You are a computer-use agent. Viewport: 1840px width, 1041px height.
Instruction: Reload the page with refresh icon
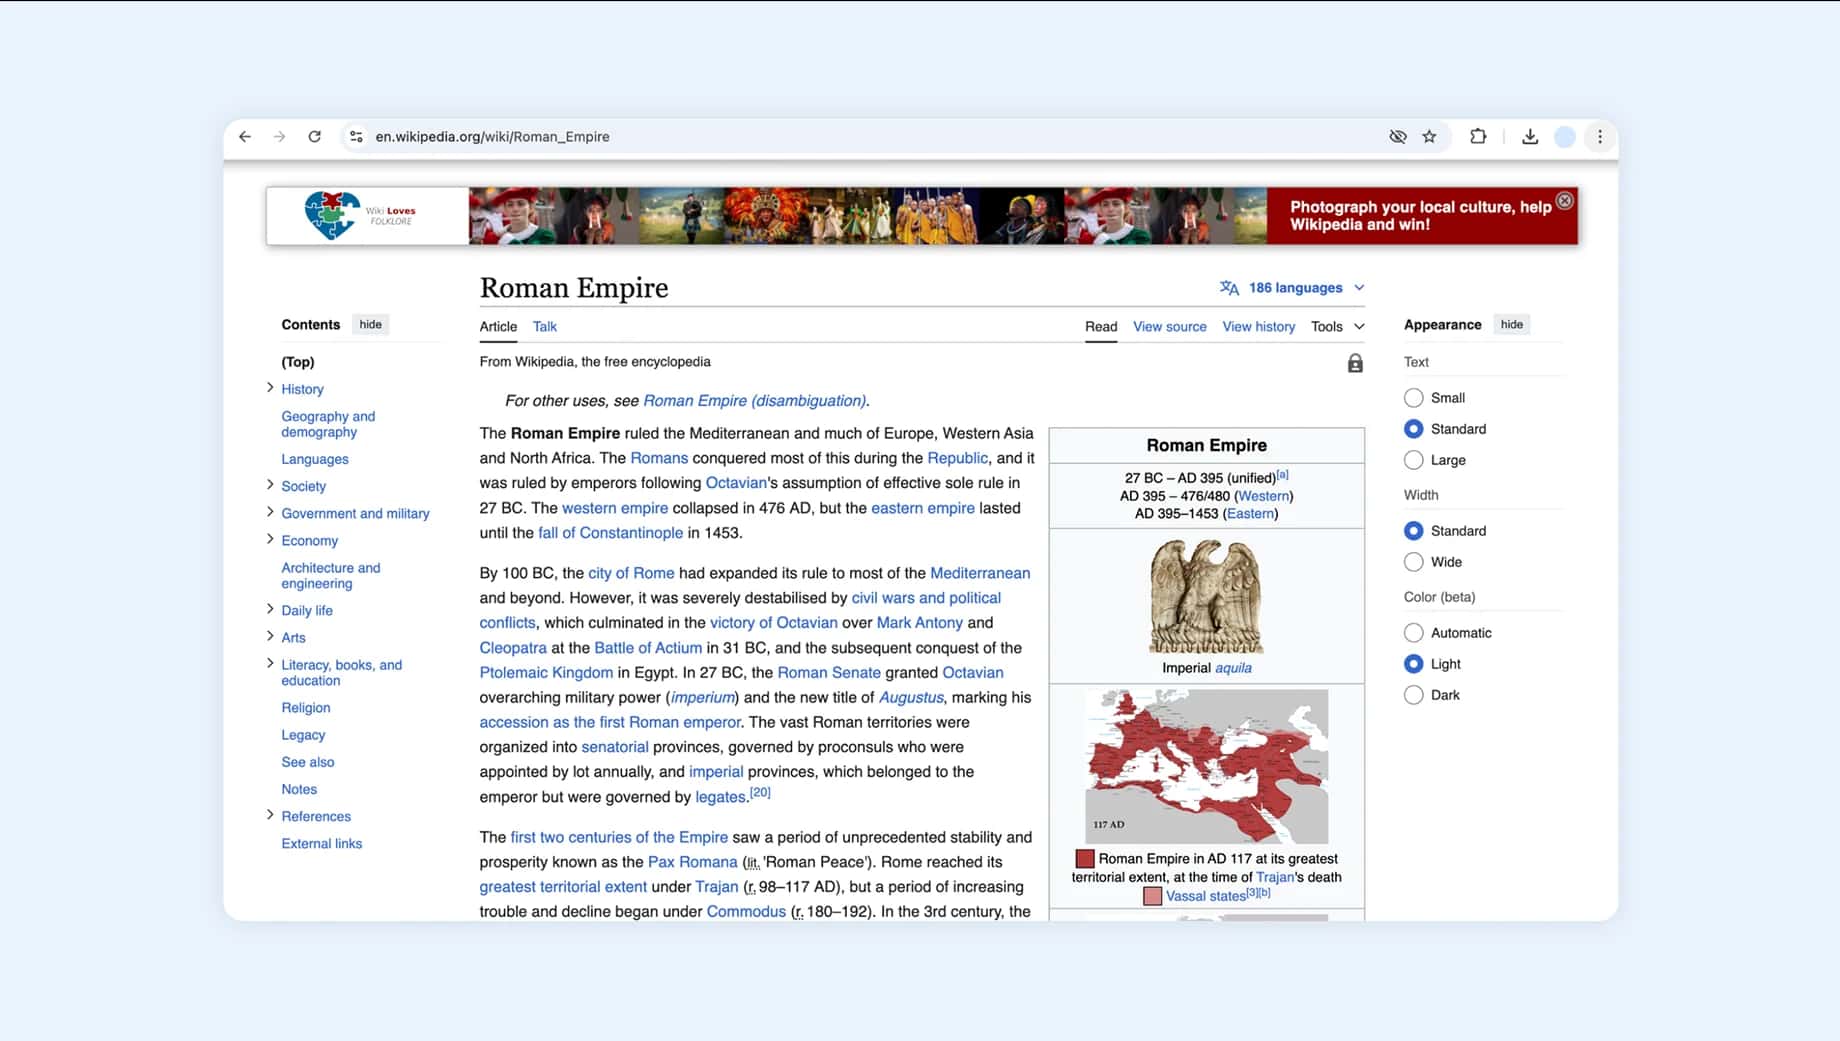pos(314,137)
